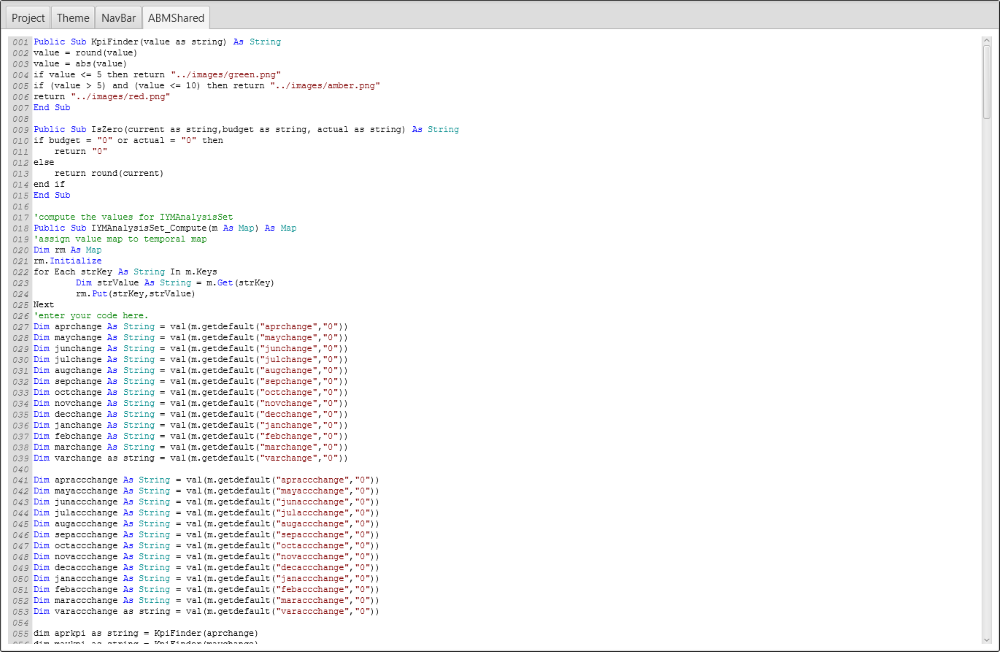Image resolution: width=1000 pixels, height=652 pixels.
Task: Select the ABMShared tab
Action: point(176,18)
